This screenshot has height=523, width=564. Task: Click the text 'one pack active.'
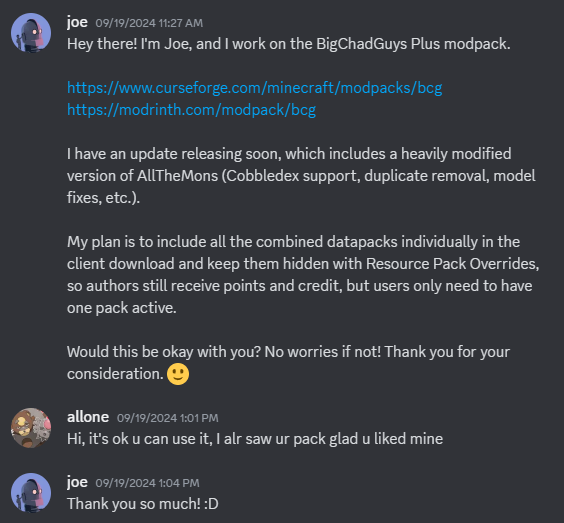coord(122,308)
